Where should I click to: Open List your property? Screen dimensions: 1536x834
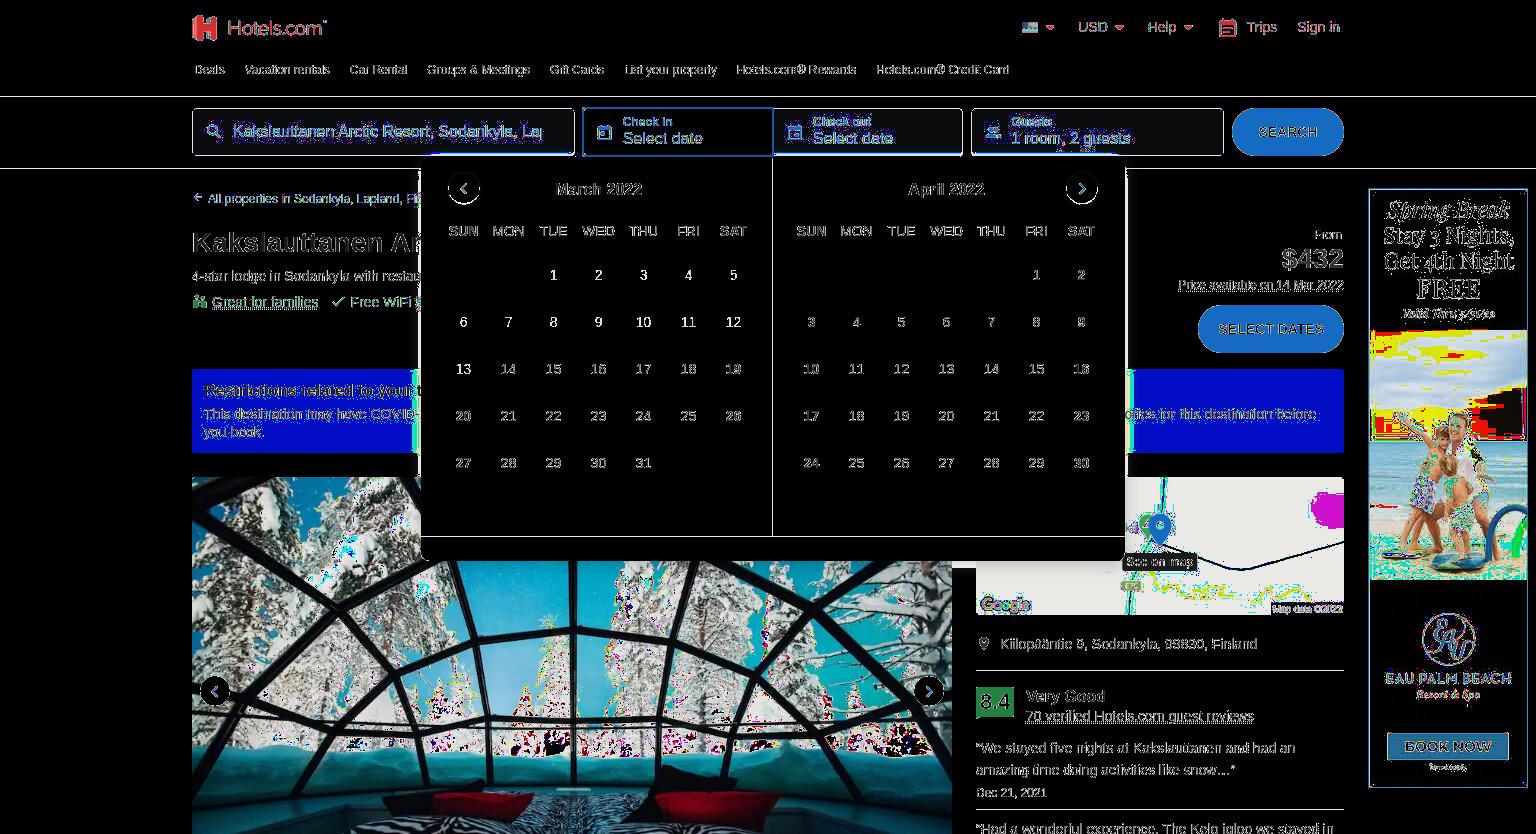click(670, 70)
